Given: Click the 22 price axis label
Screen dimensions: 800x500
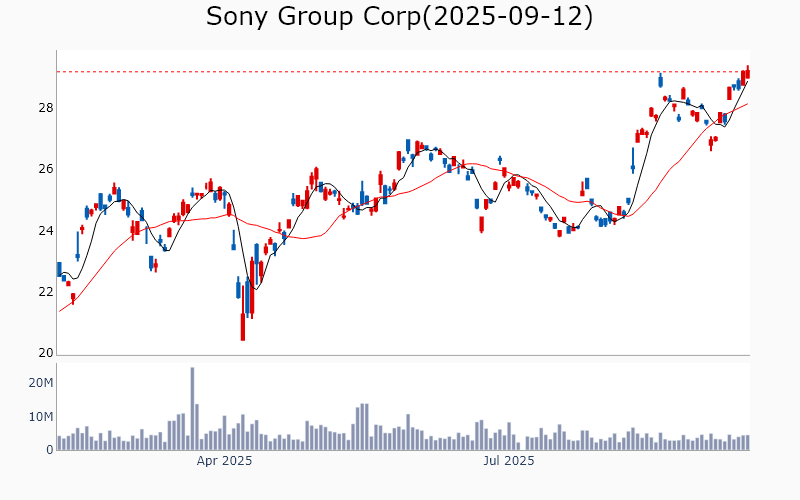Looking at the screenshot, I should click(46, 292).
